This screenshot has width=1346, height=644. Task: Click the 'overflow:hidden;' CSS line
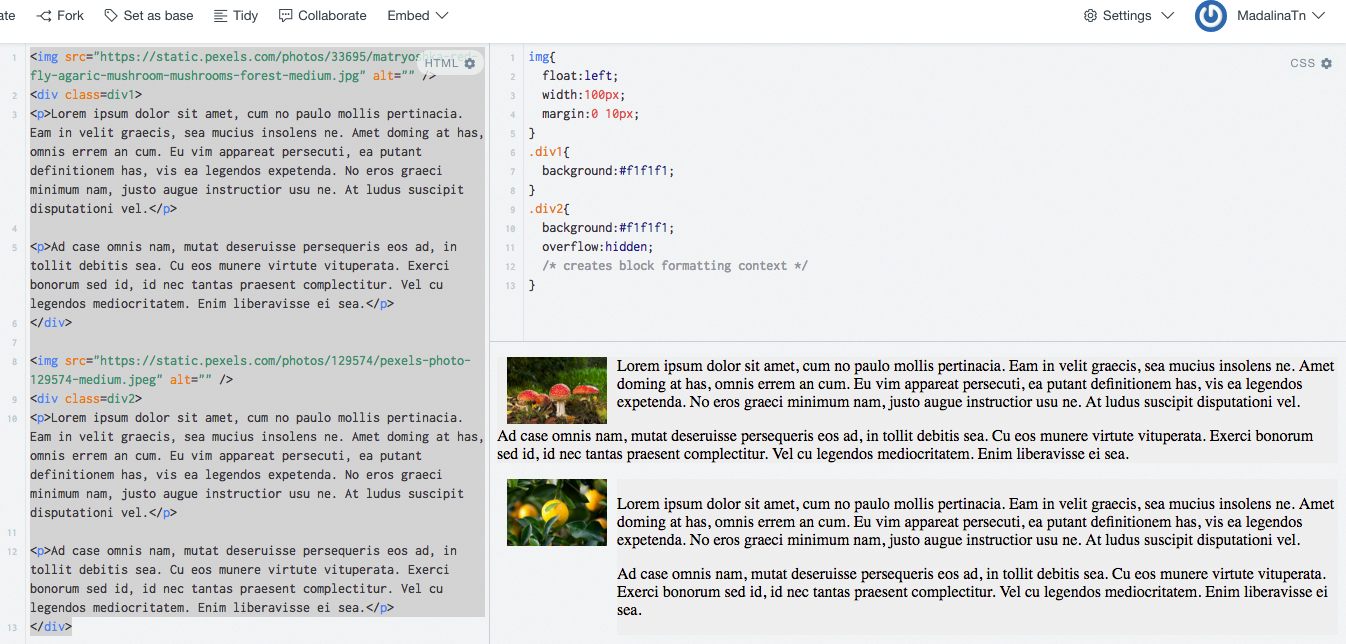pos(597,247)
